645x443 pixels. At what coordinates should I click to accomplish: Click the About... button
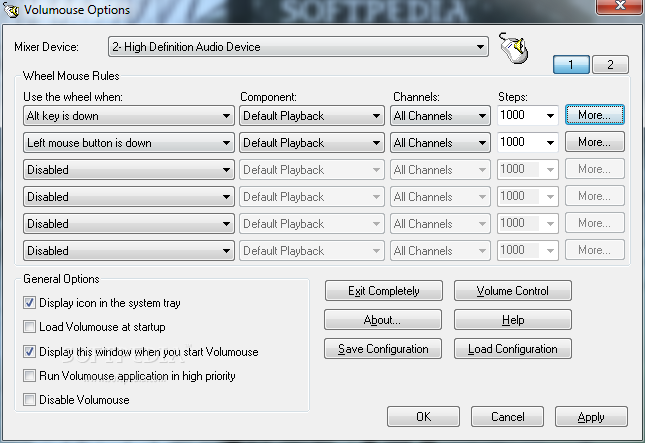coord(383,320)
